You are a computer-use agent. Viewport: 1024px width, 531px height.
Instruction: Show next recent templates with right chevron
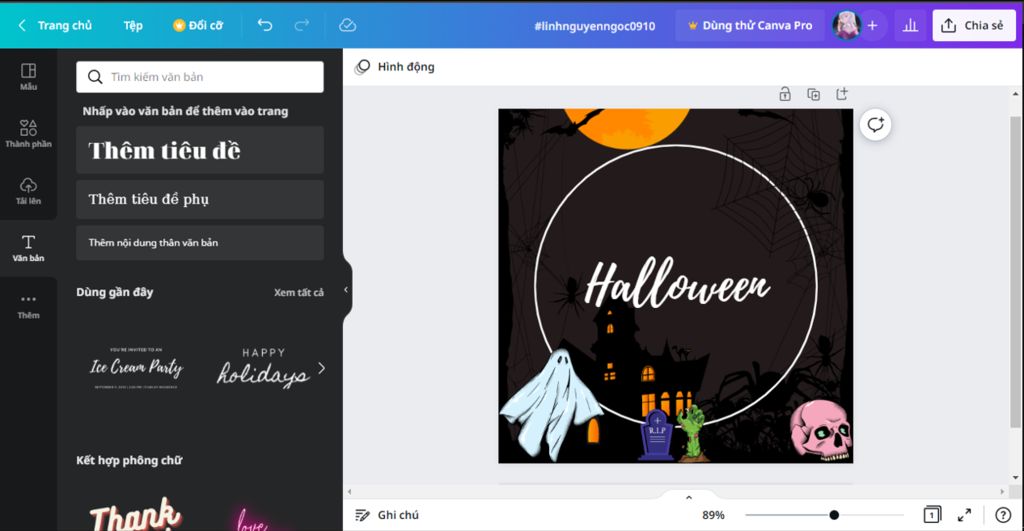(x=321, y=368)
